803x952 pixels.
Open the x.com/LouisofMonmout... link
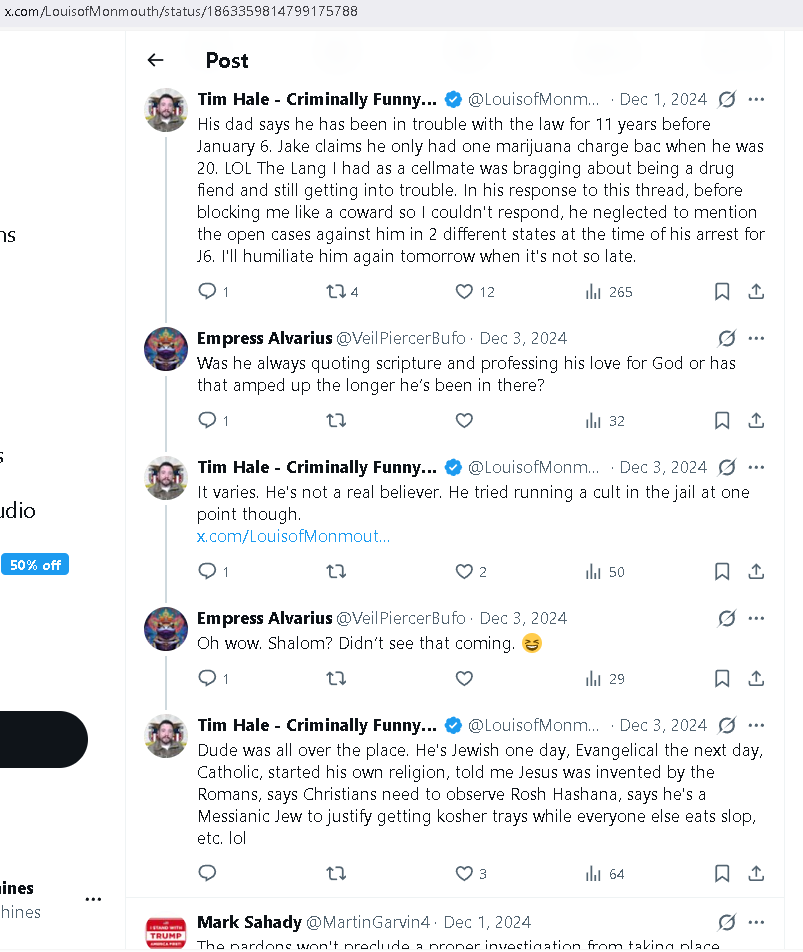coord(293,536)
